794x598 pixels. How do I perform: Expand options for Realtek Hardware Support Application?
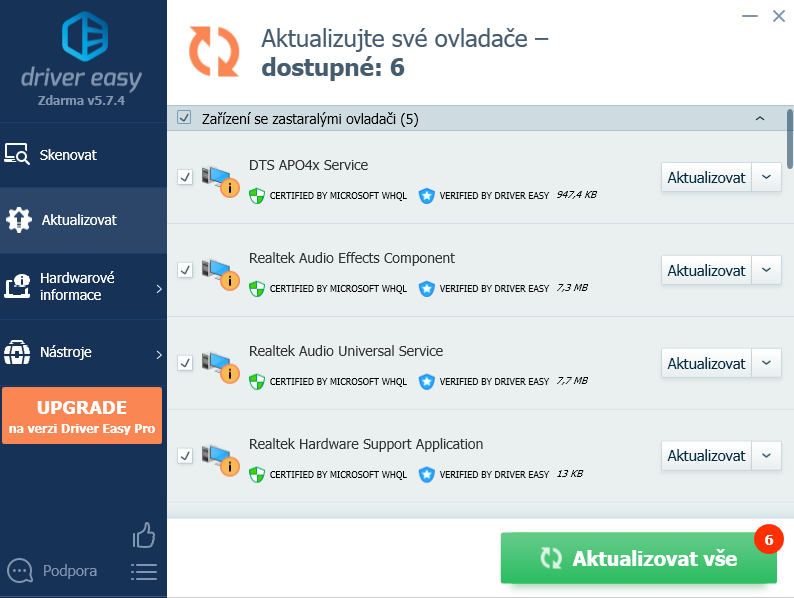(x=767, y=456)
